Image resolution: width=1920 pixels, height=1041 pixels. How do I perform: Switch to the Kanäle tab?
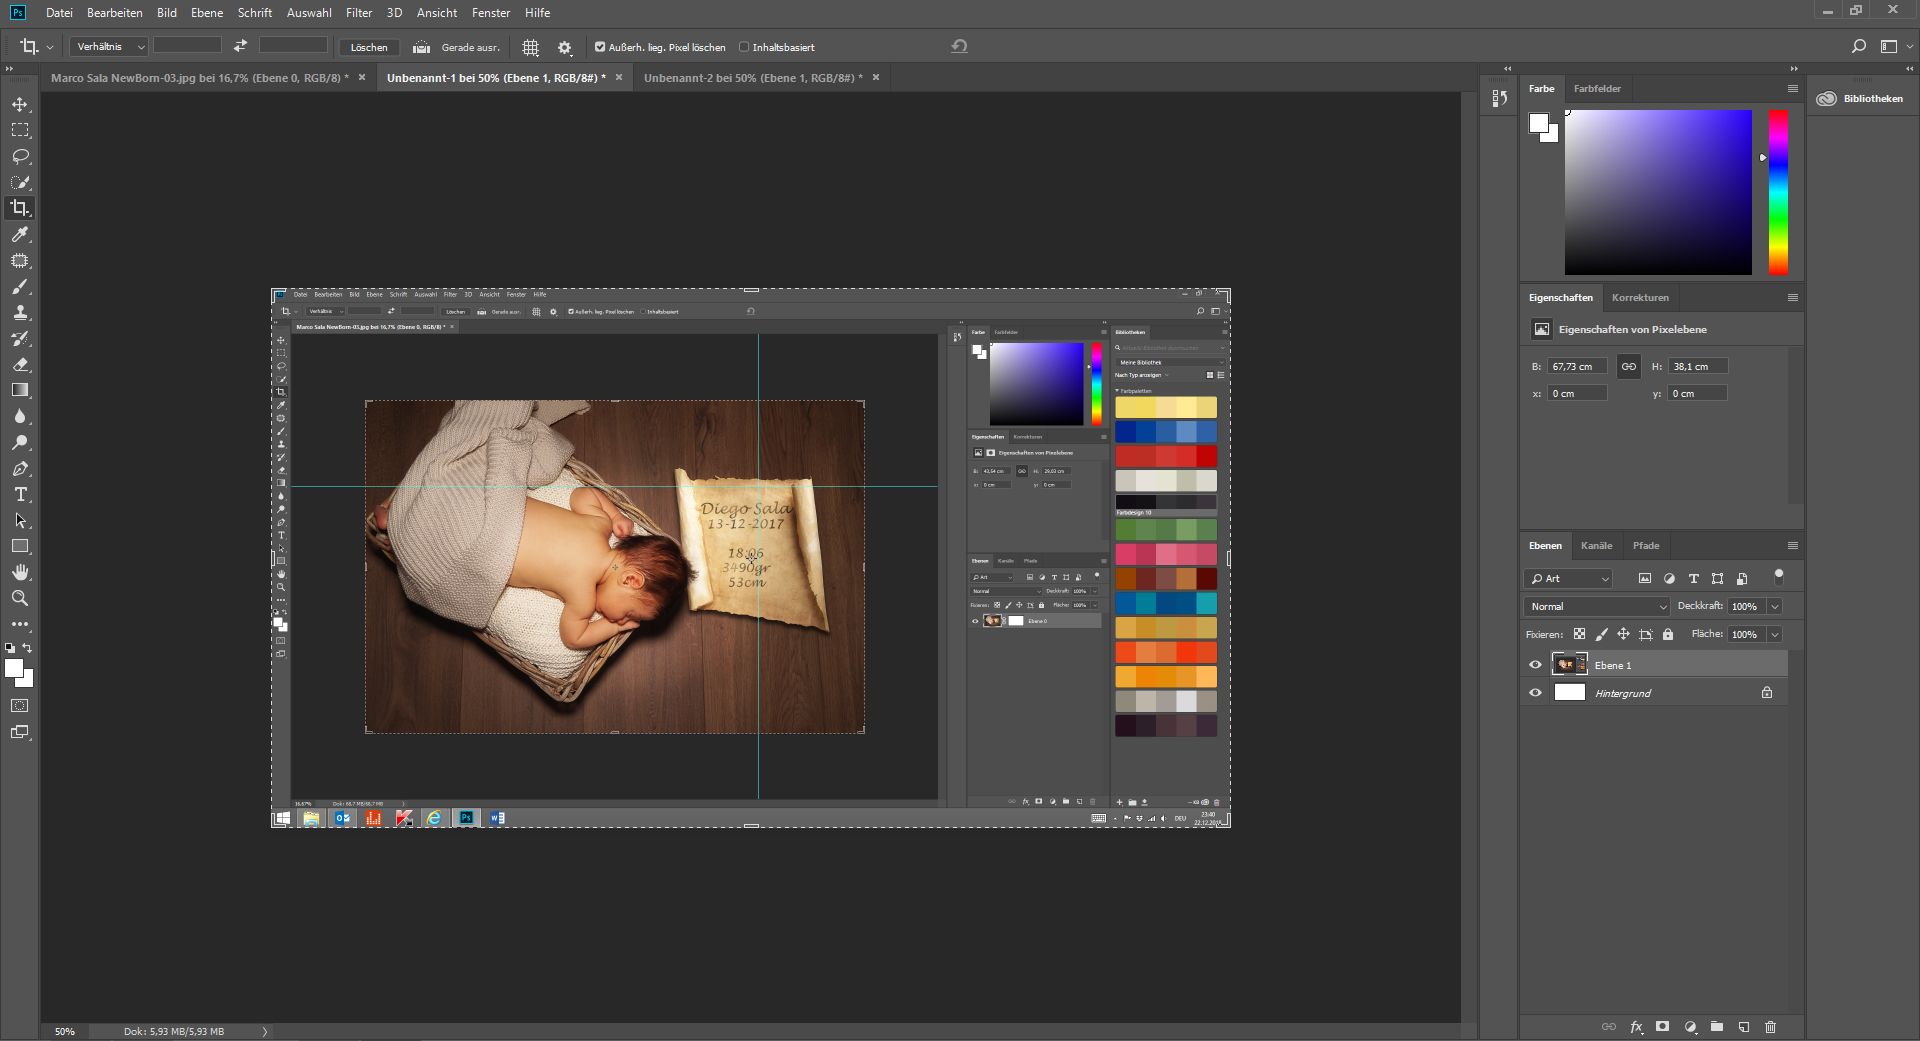coord(1596,546)
